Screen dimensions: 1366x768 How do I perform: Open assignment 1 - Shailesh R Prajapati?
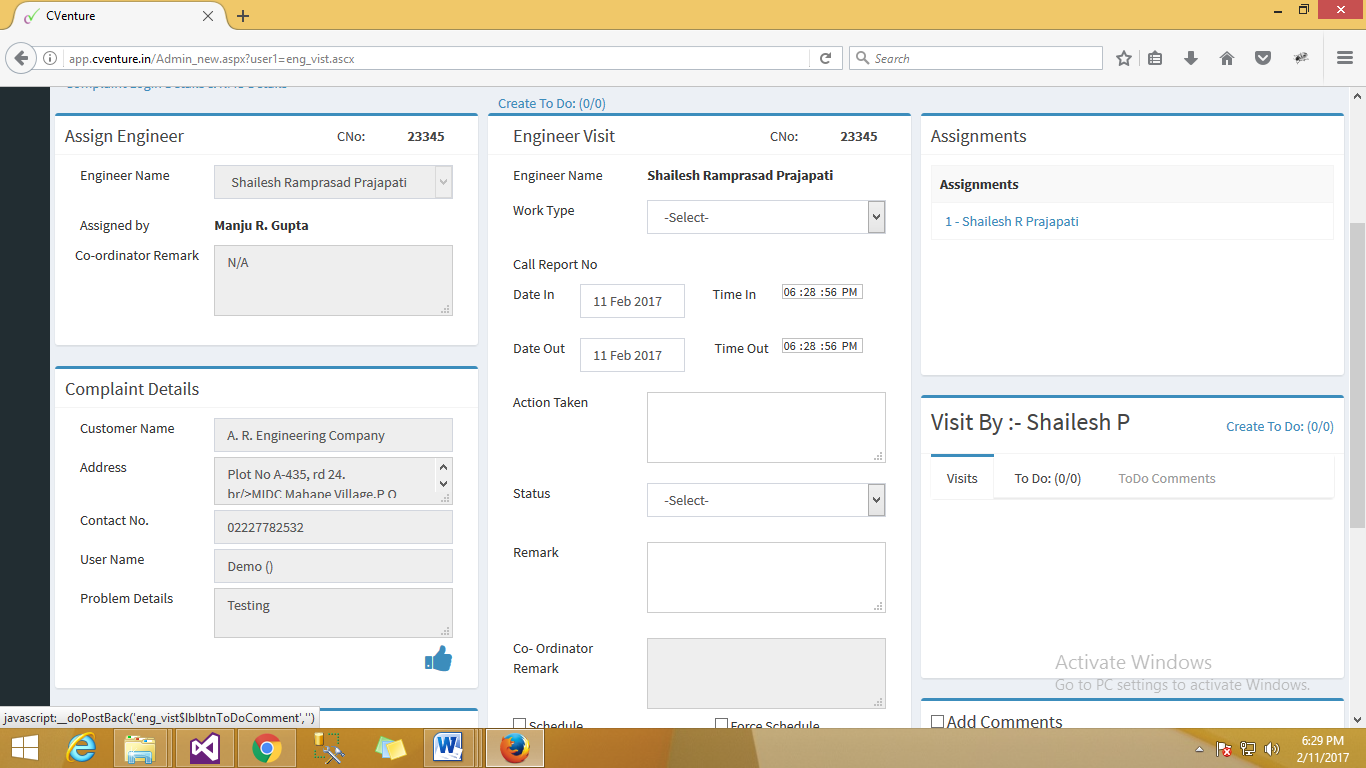(x=1012, y=221)
